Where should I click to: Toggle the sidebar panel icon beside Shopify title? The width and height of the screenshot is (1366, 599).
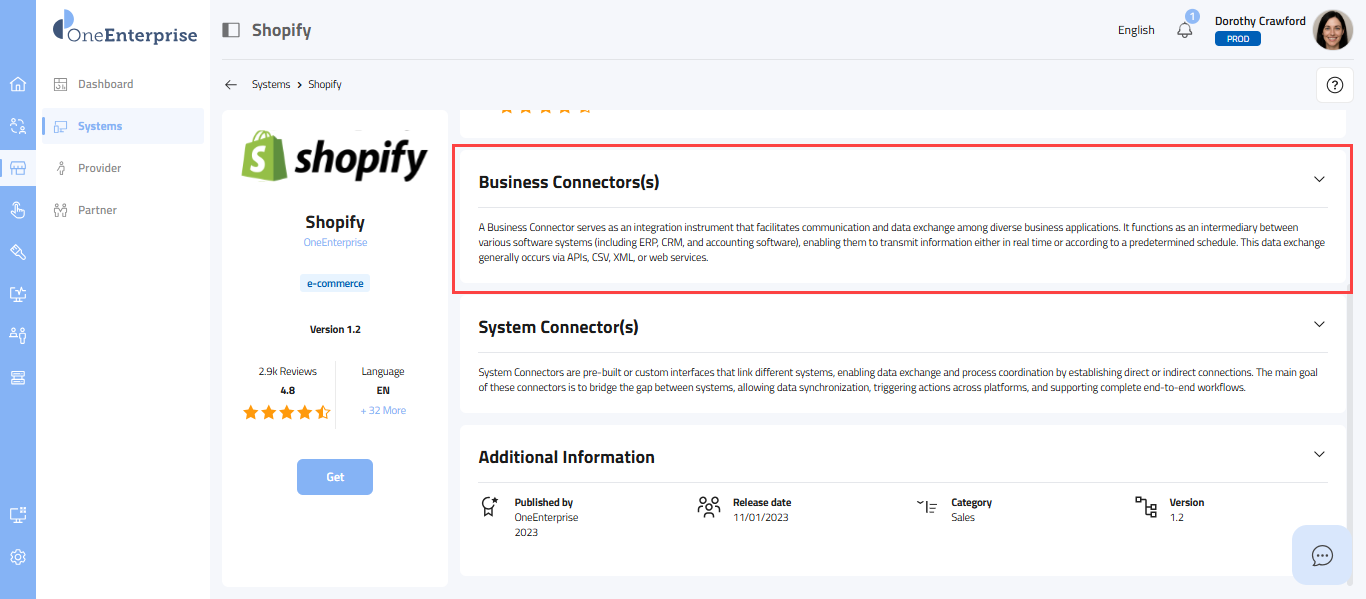coord(231,30)
